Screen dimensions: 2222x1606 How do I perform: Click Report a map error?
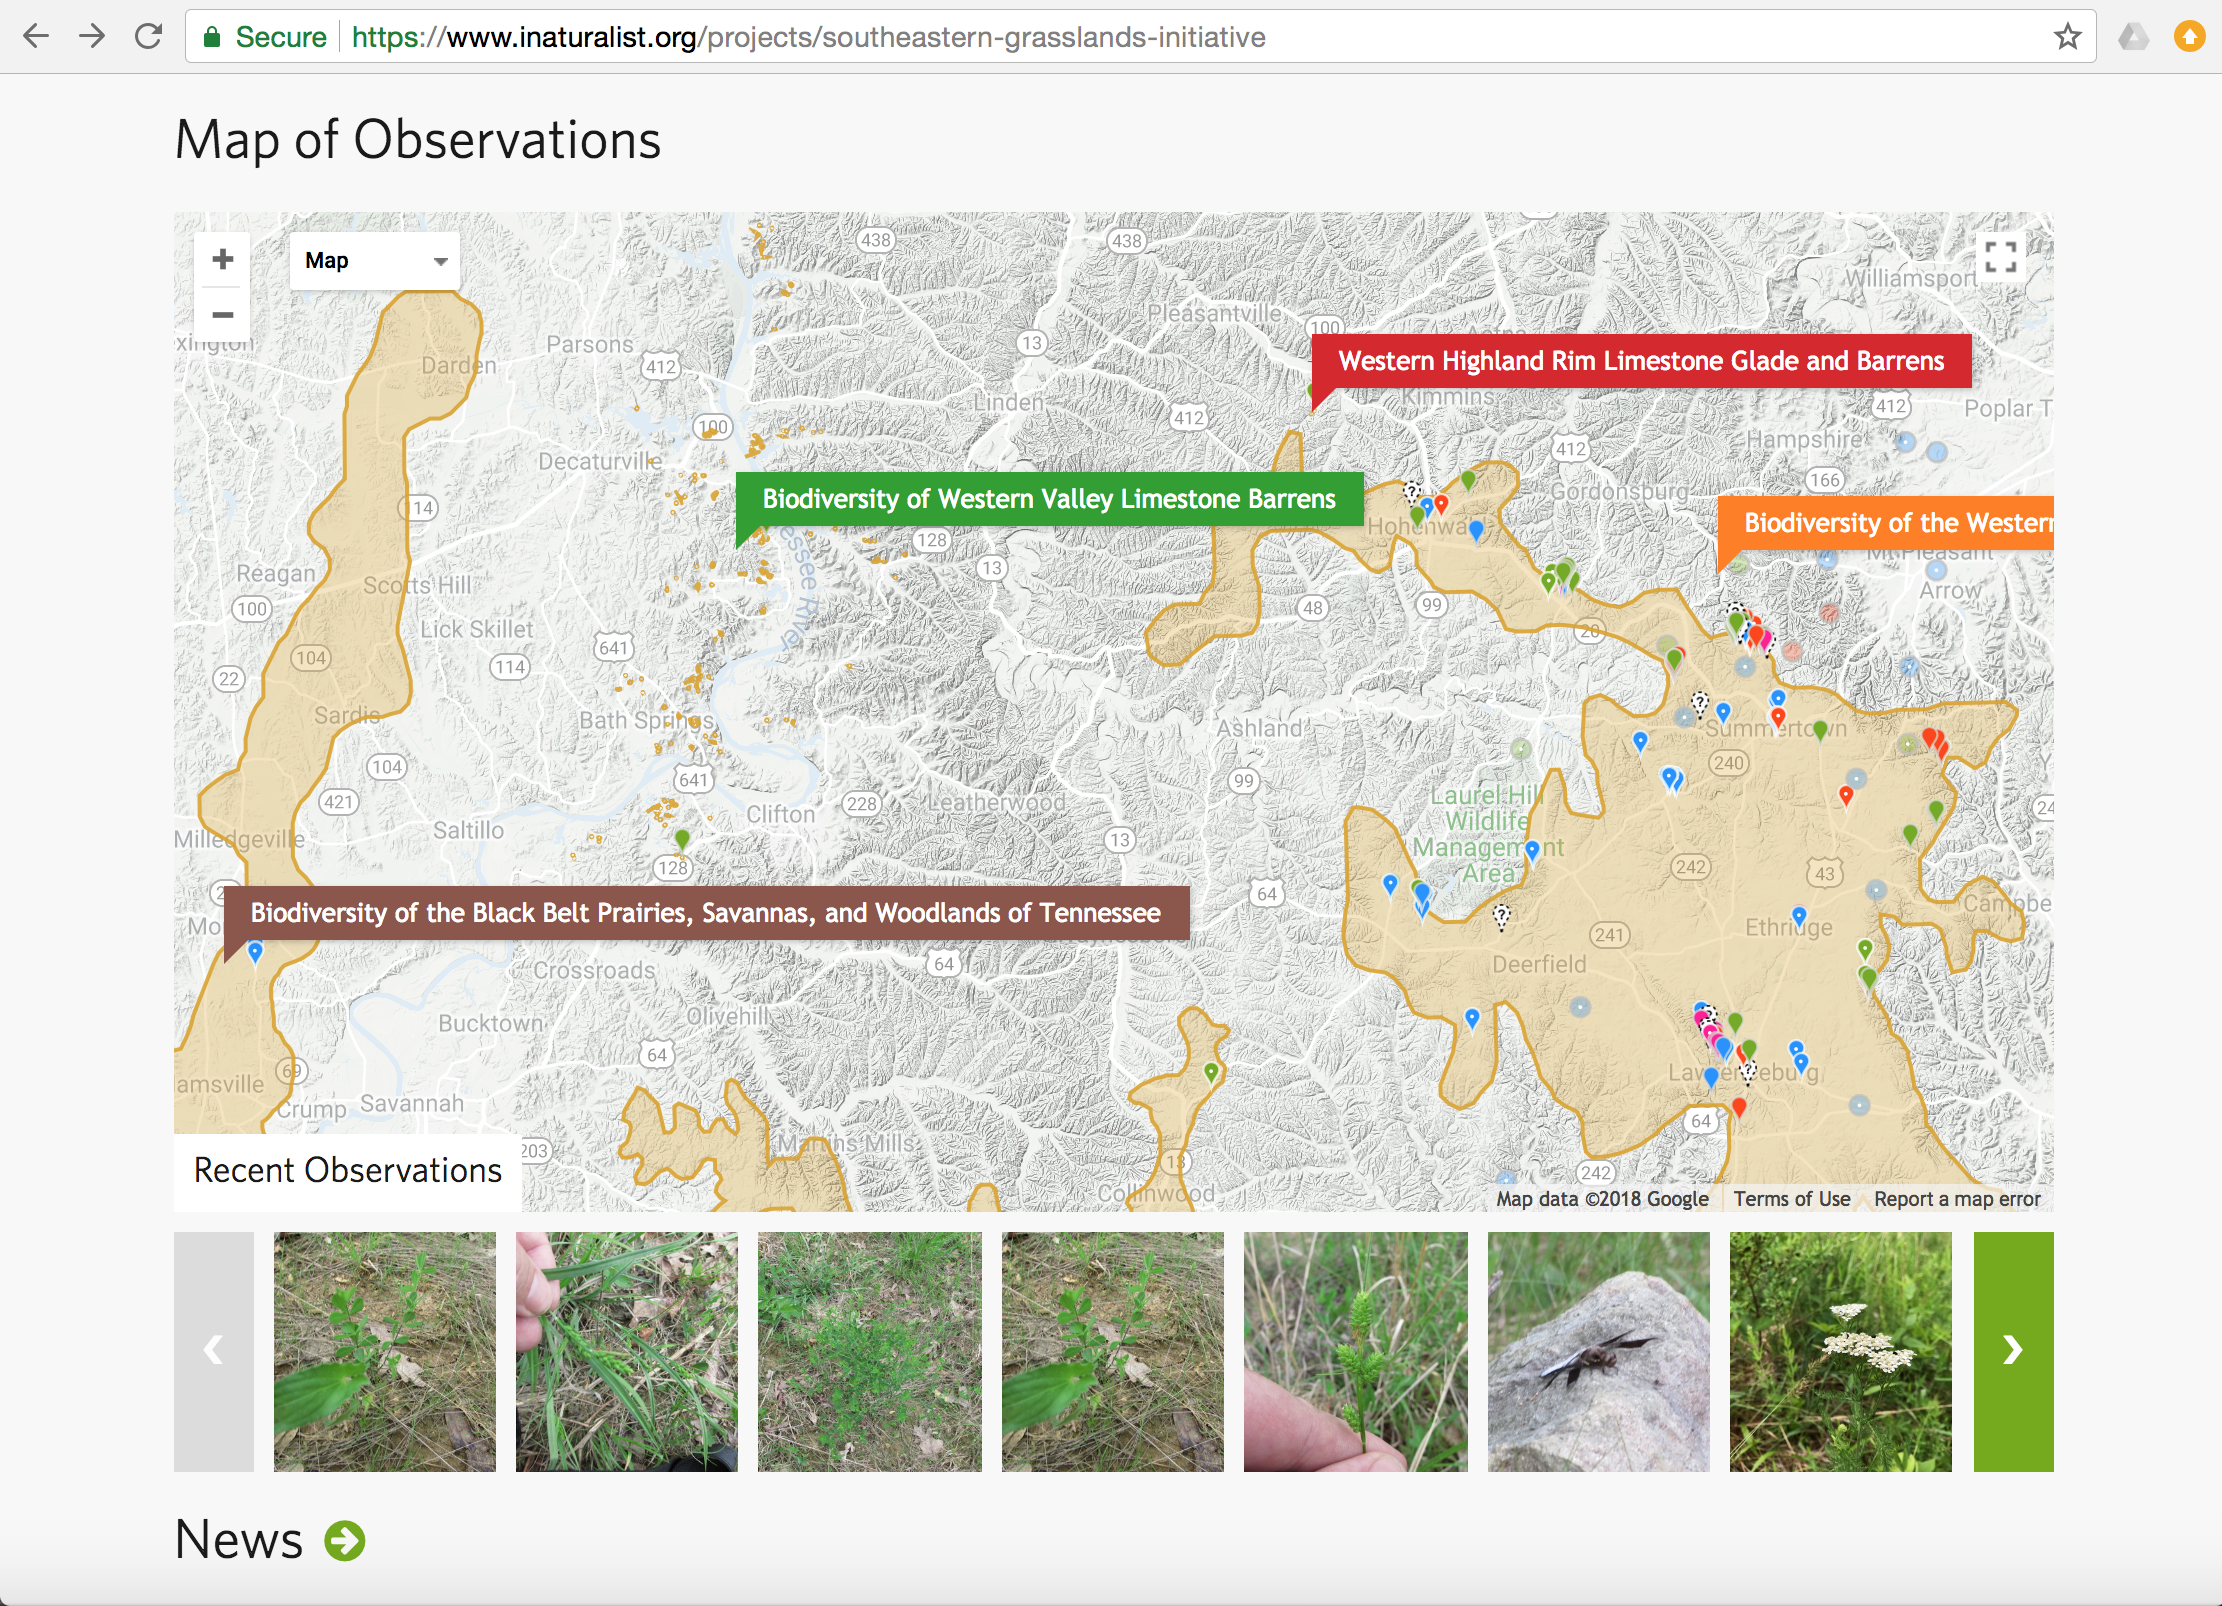click(1956, 1198)
